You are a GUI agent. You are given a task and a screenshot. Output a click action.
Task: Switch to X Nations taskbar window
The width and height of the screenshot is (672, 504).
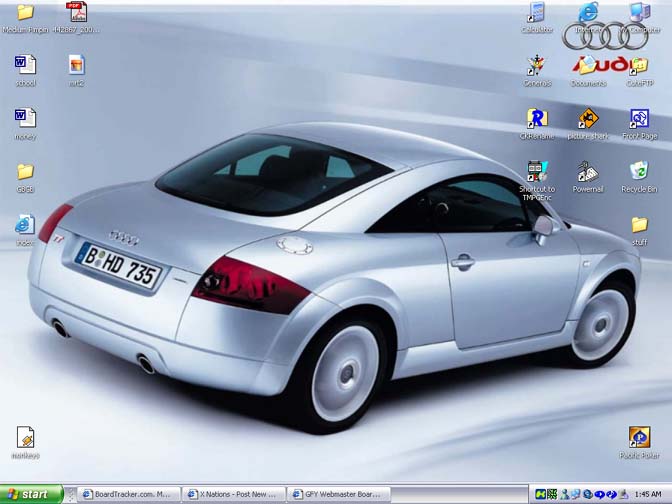coord(234,494)
